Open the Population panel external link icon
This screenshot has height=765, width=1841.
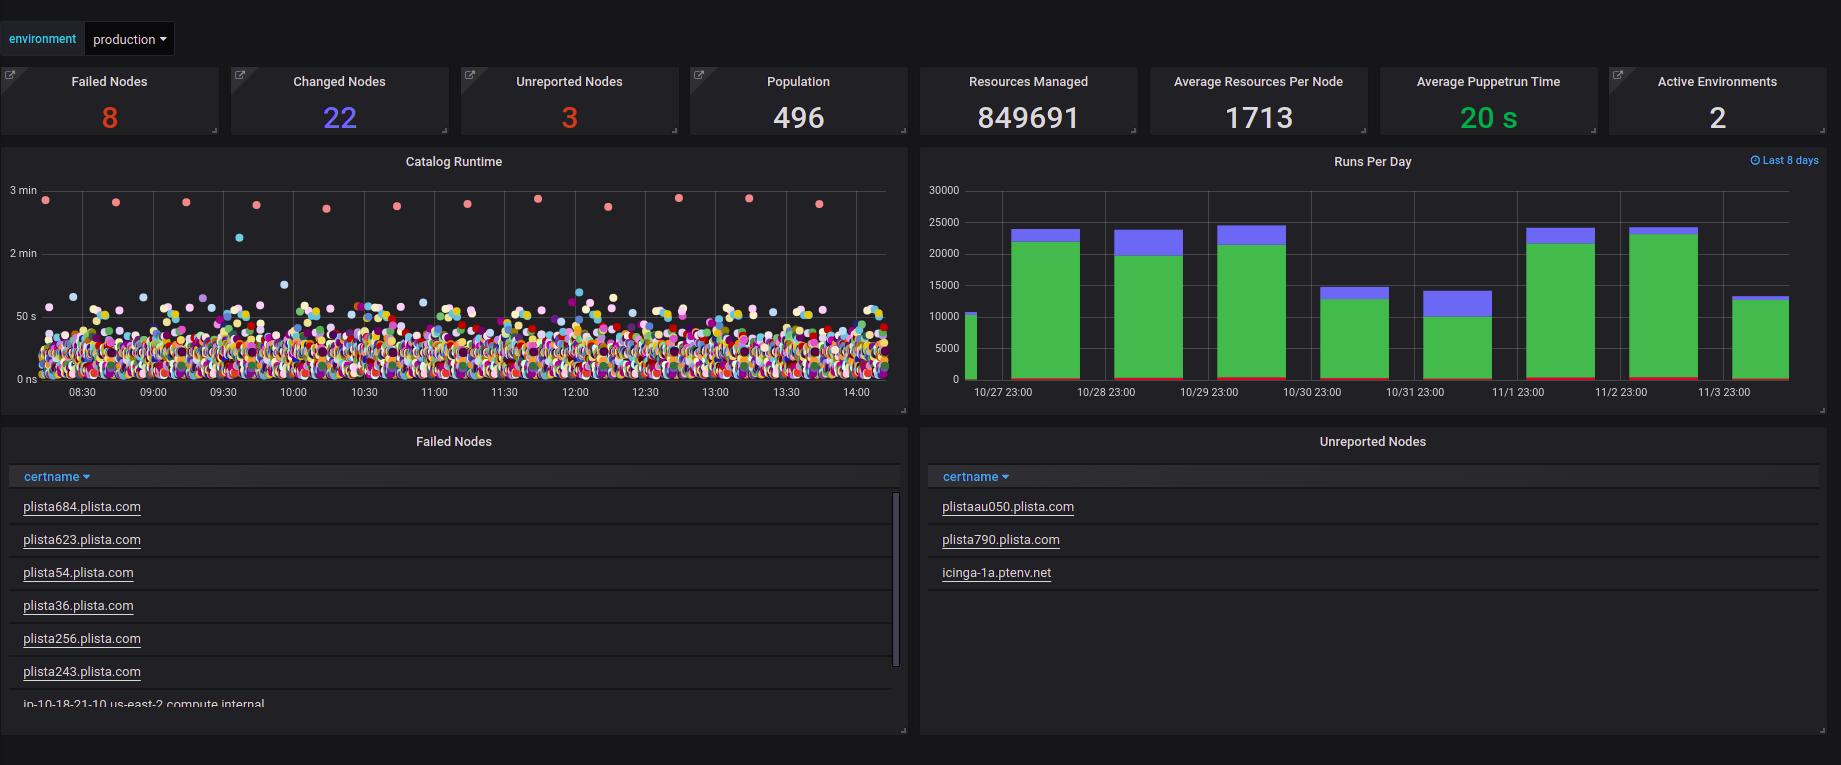point(699,75)
